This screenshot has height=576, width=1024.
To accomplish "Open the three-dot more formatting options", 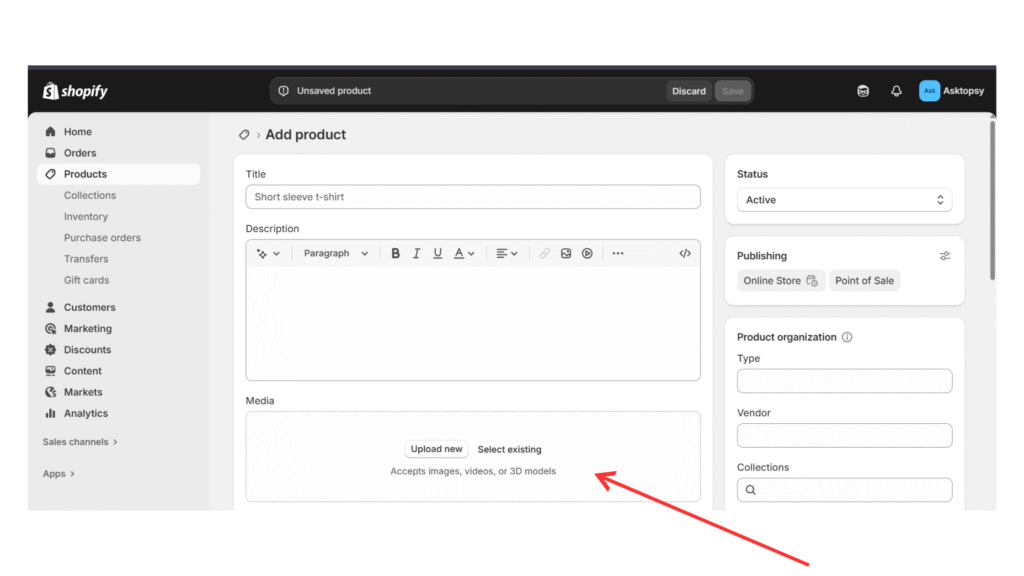I will click(618, 254).
